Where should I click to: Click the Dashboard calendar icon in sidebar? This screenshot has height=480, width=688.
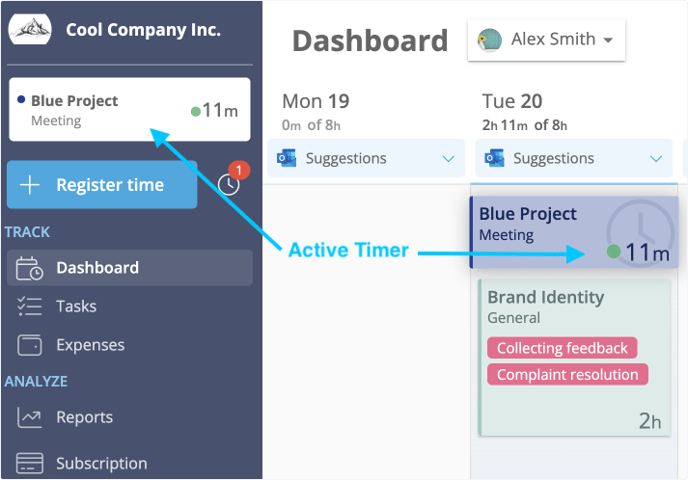29,268
